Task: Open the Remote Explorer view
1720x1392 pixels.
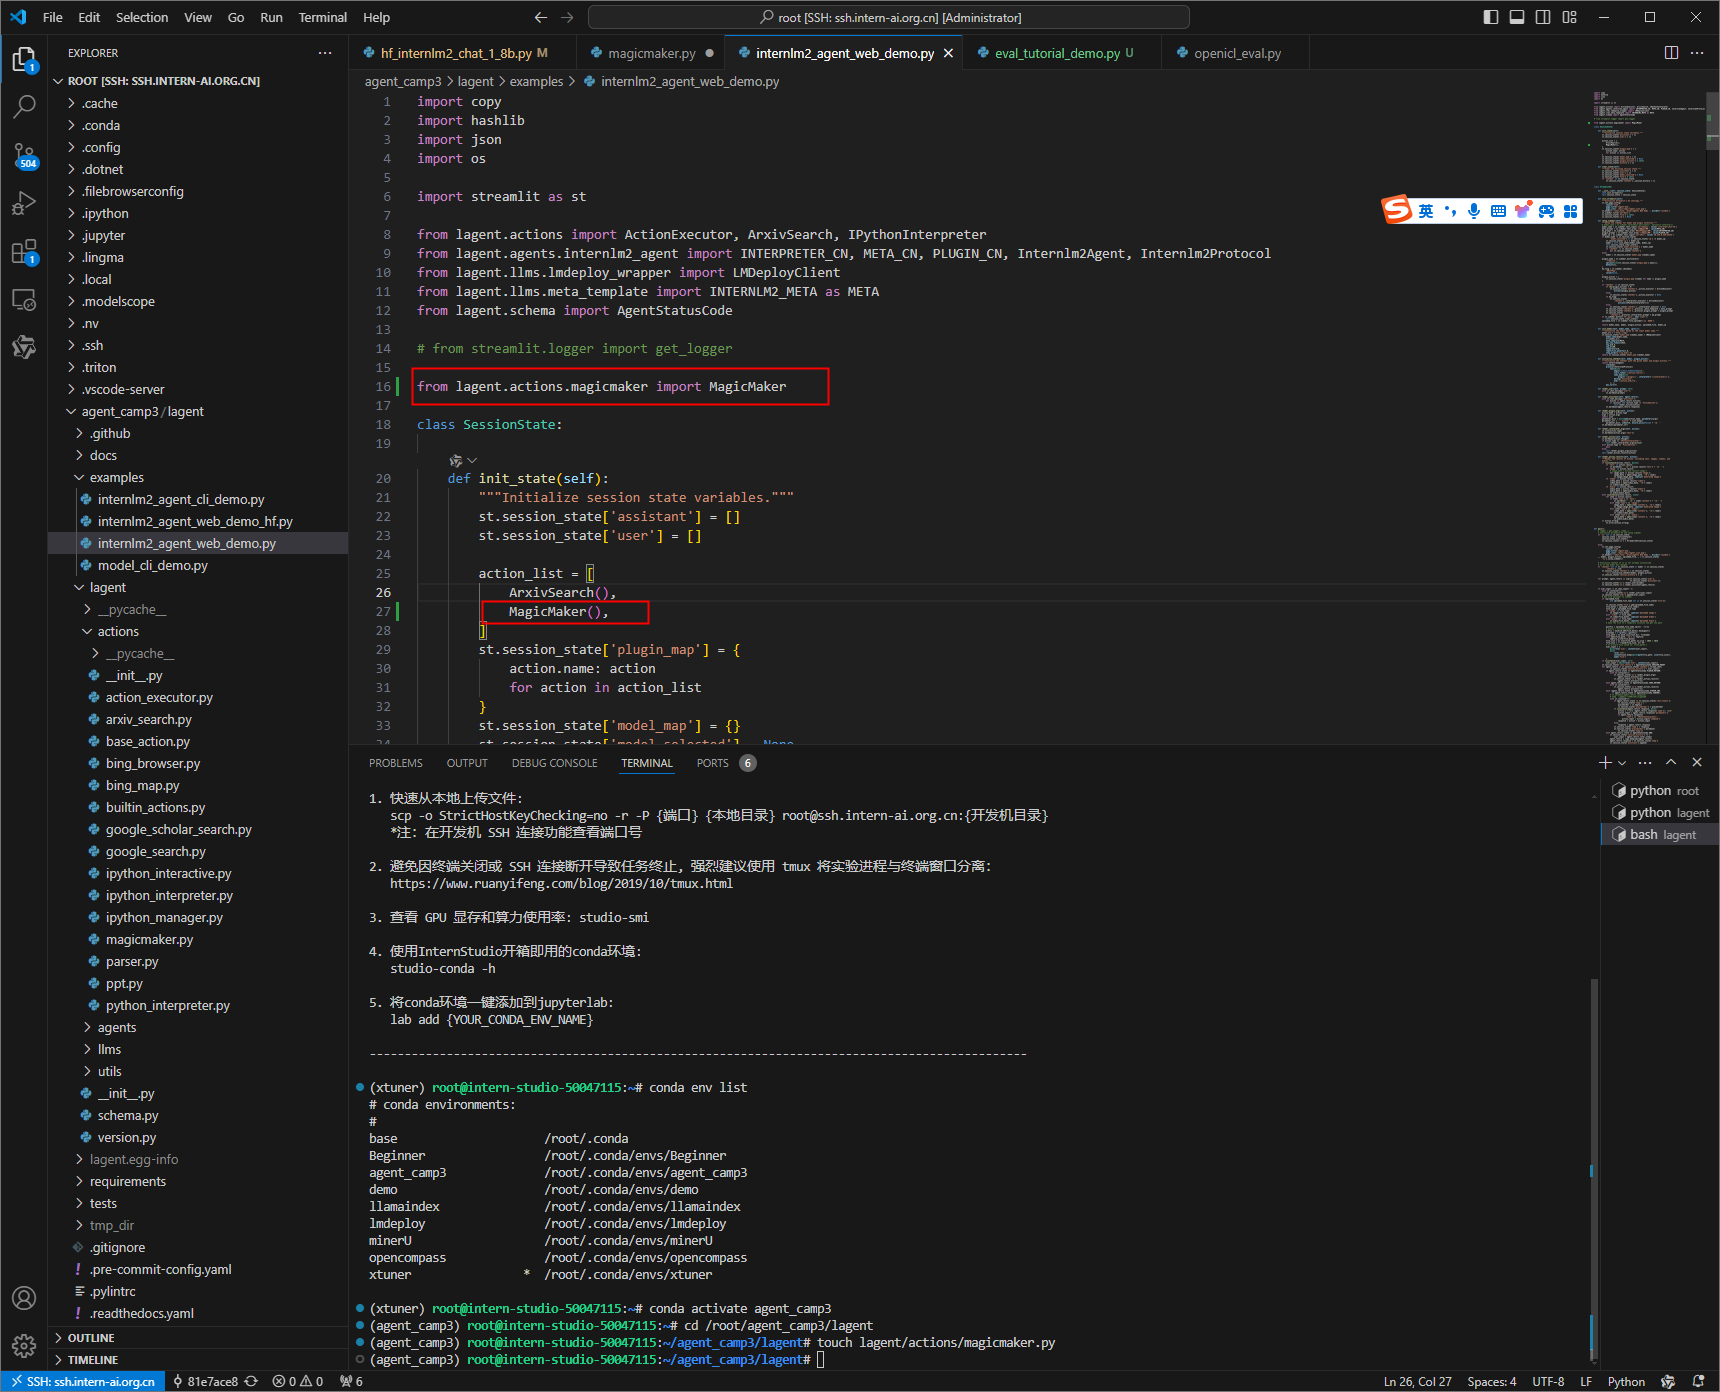Action: tap(24, 299)
